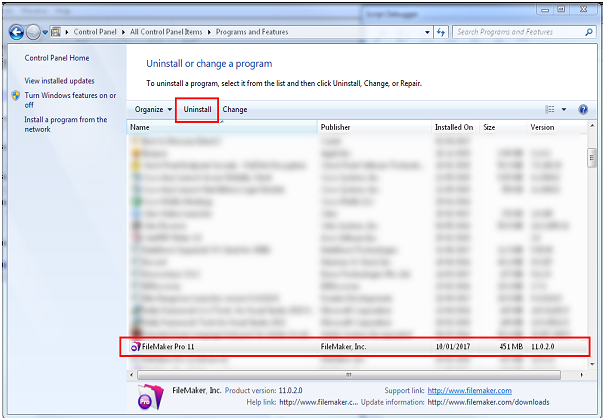Click horizontal scrollbar left arrow
The height and width of the screenshot is (418, 605).
tap(132, 375)
